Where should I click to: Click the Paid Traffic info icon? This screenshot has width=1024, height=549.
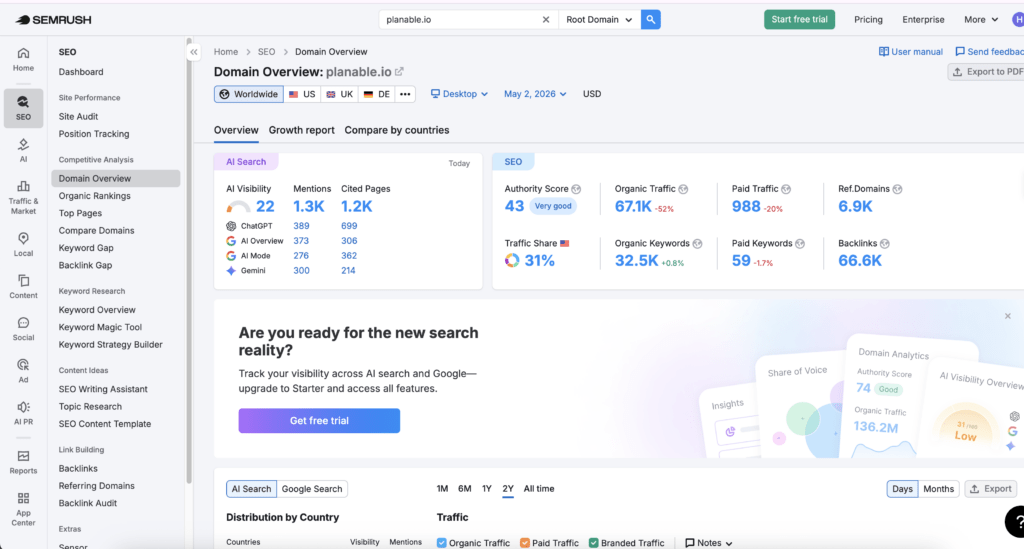(x=786, y=189)
